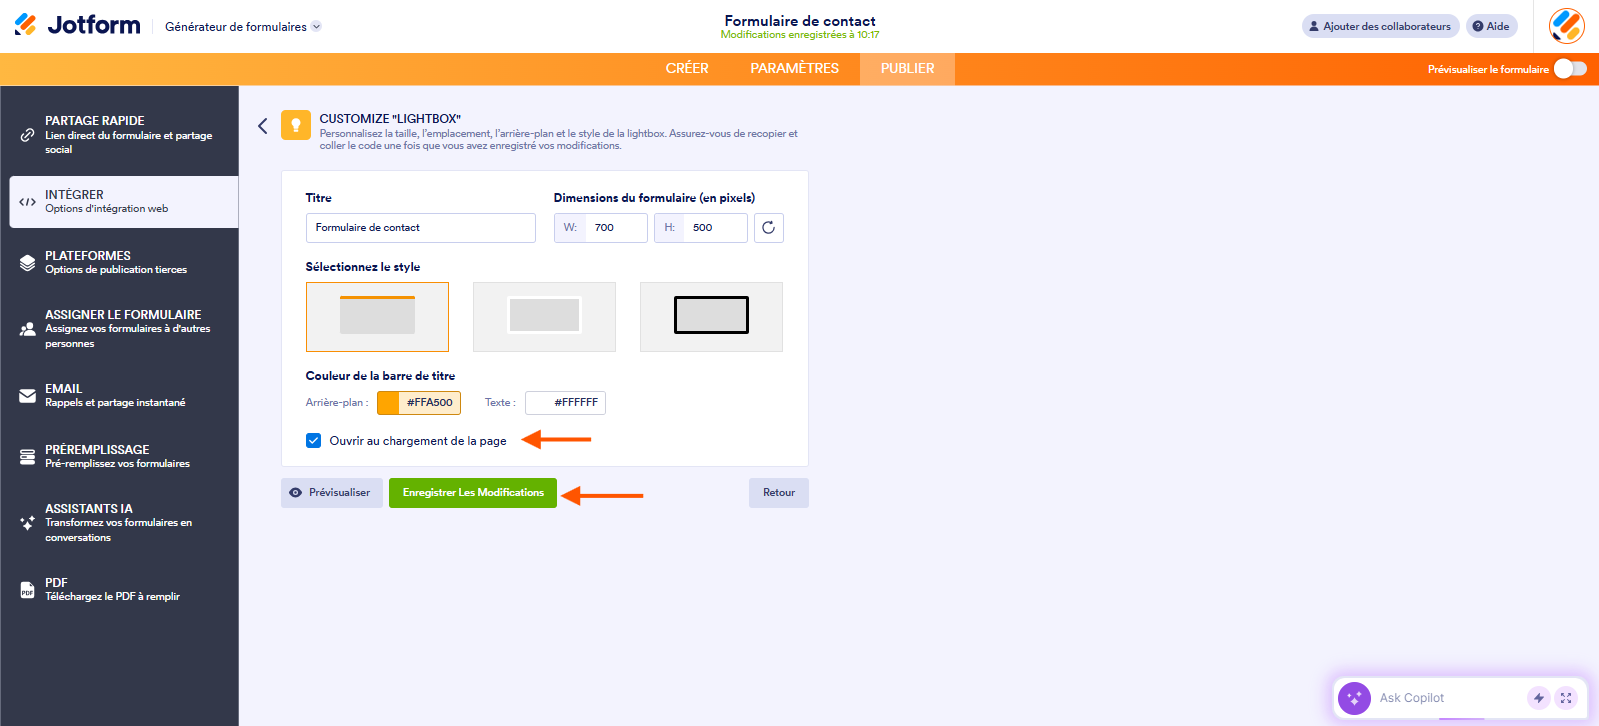Viewport: 1599px width, 726px height.
Task: Click the Copilot lightning bolt icon
Action: (1539, 698)
